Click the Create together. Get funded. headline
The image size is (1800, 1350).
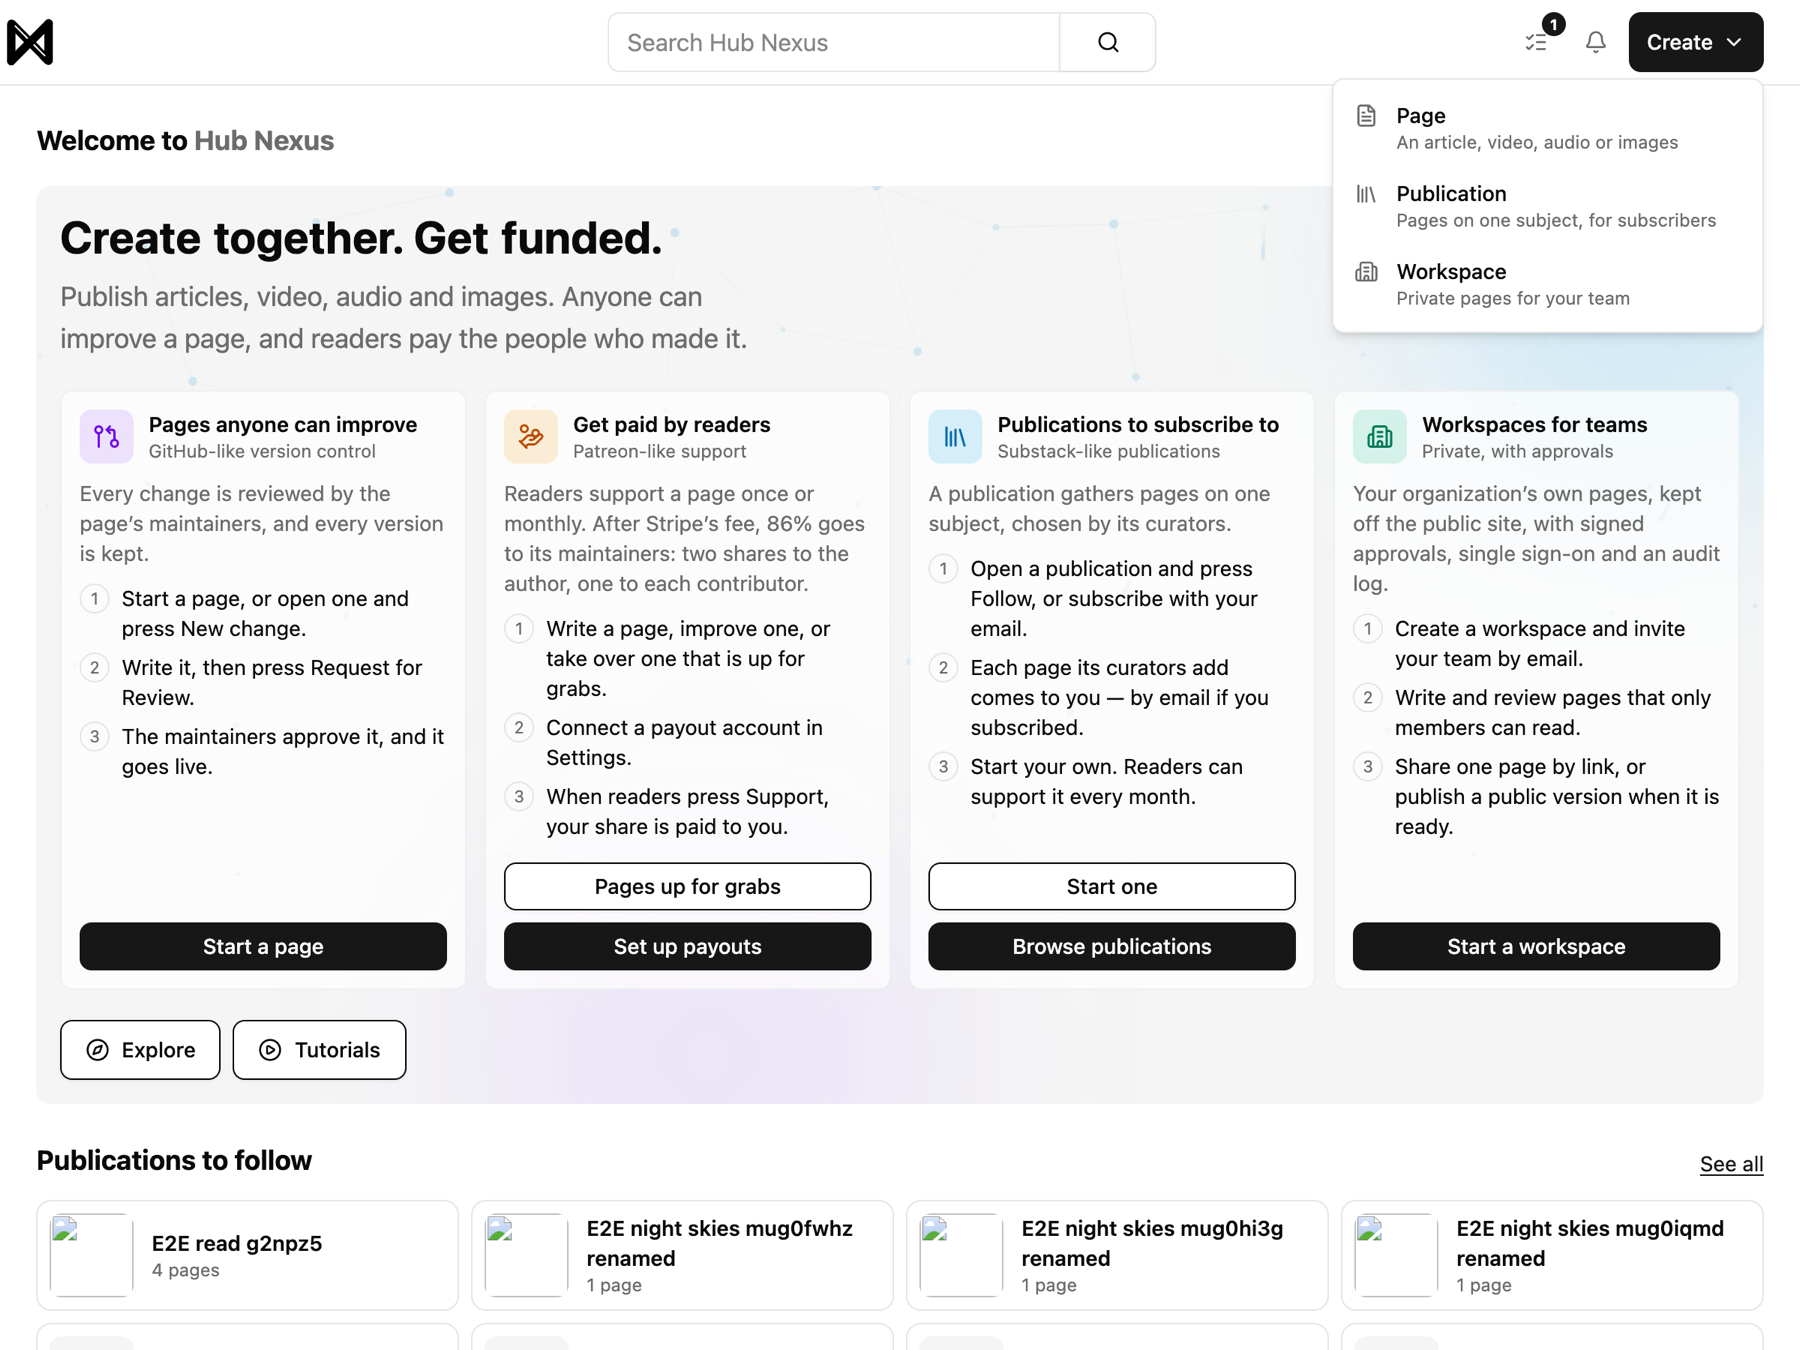361,239
